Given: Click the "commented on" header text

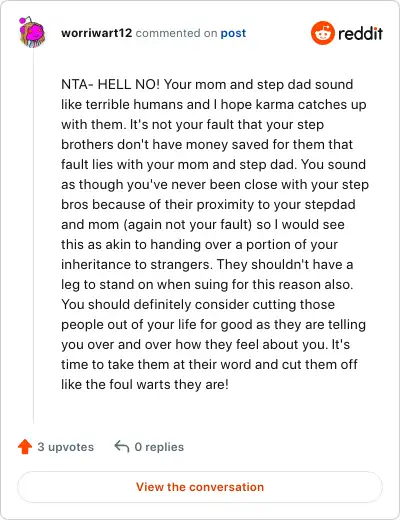Looking at the screenshot, I should click(176, 33).
